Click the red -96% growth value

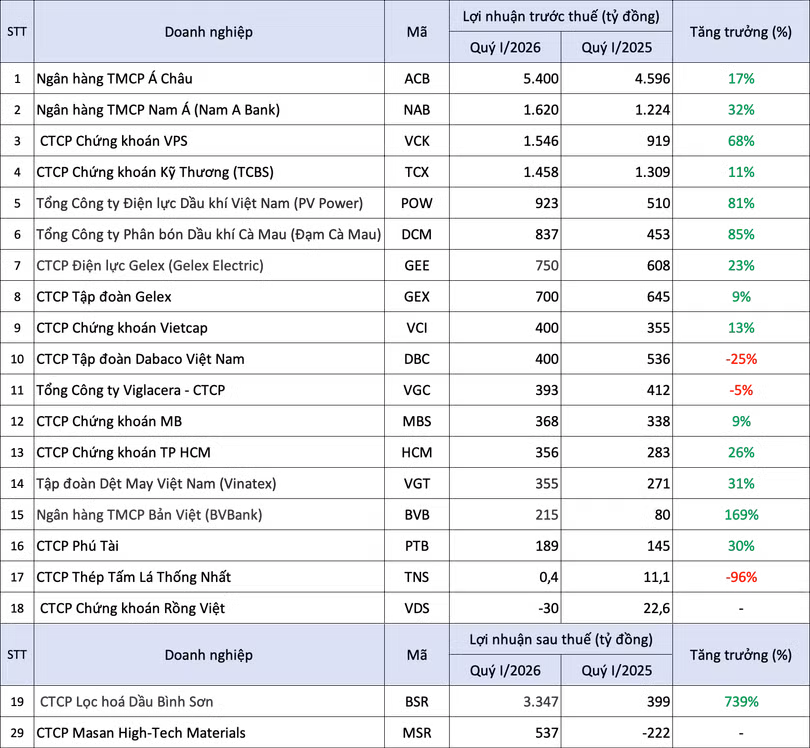[741, 577]
